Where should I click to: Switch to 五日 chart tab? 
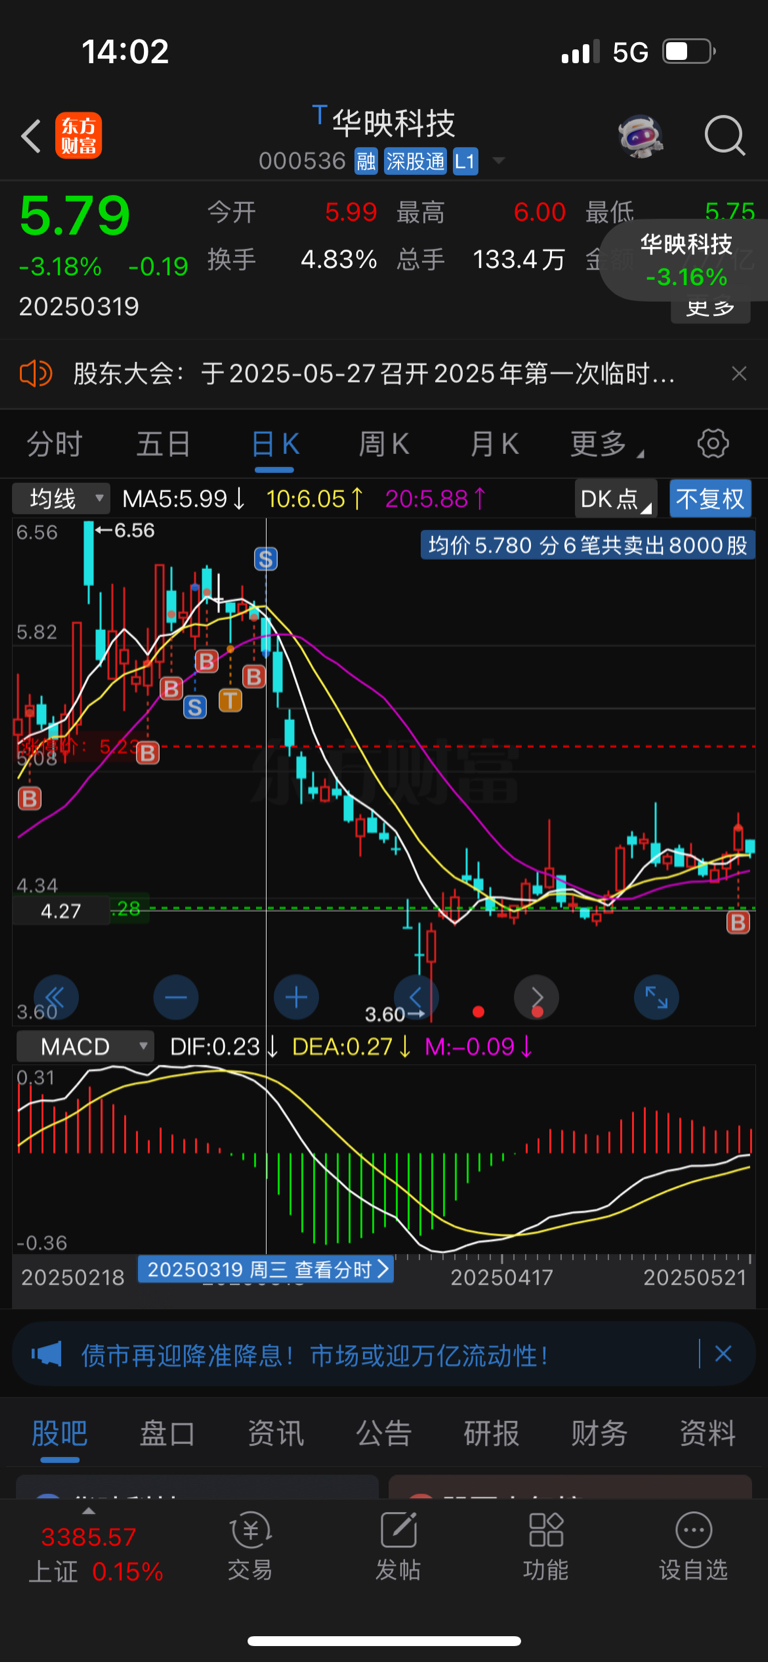click(x=163, y=443)
